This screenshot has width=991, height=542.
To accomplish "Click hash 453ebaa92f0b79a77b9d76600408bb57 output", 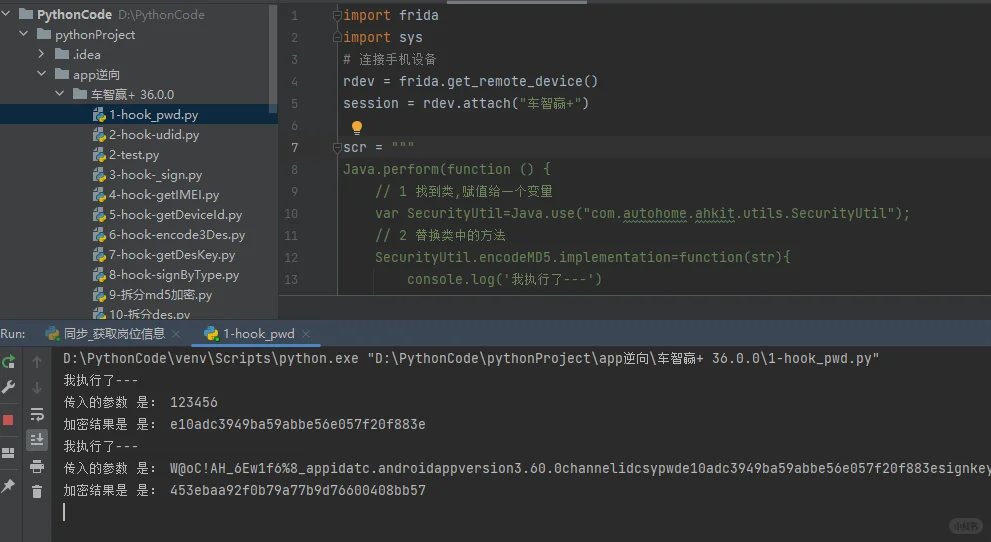I will pos(298,490).
